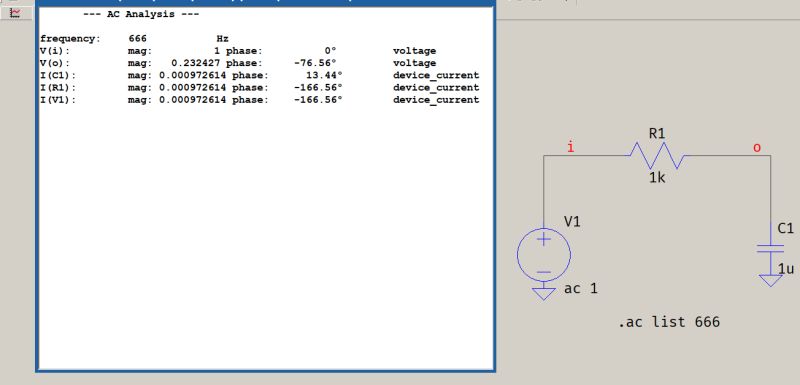Select resistor R1 symbol in schematic
800x385 pixels.
(x=657, y=156)
